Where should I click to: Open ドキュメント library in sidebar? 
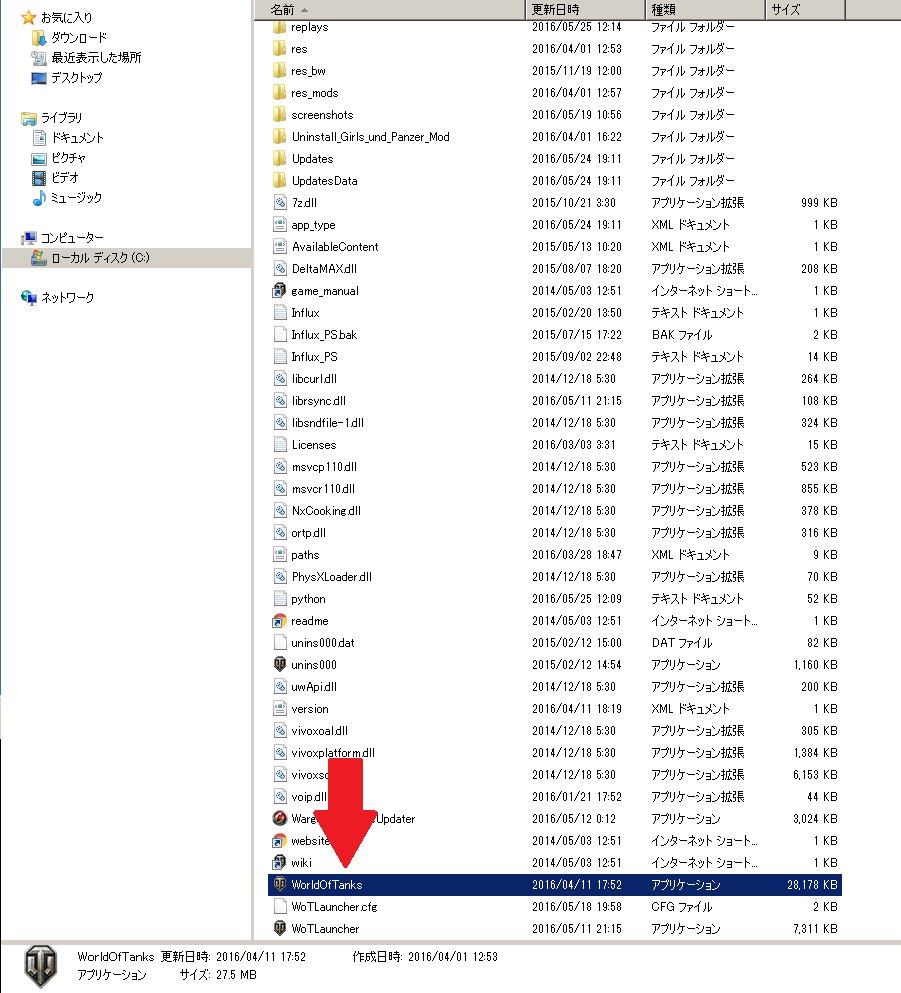point(77,137)
